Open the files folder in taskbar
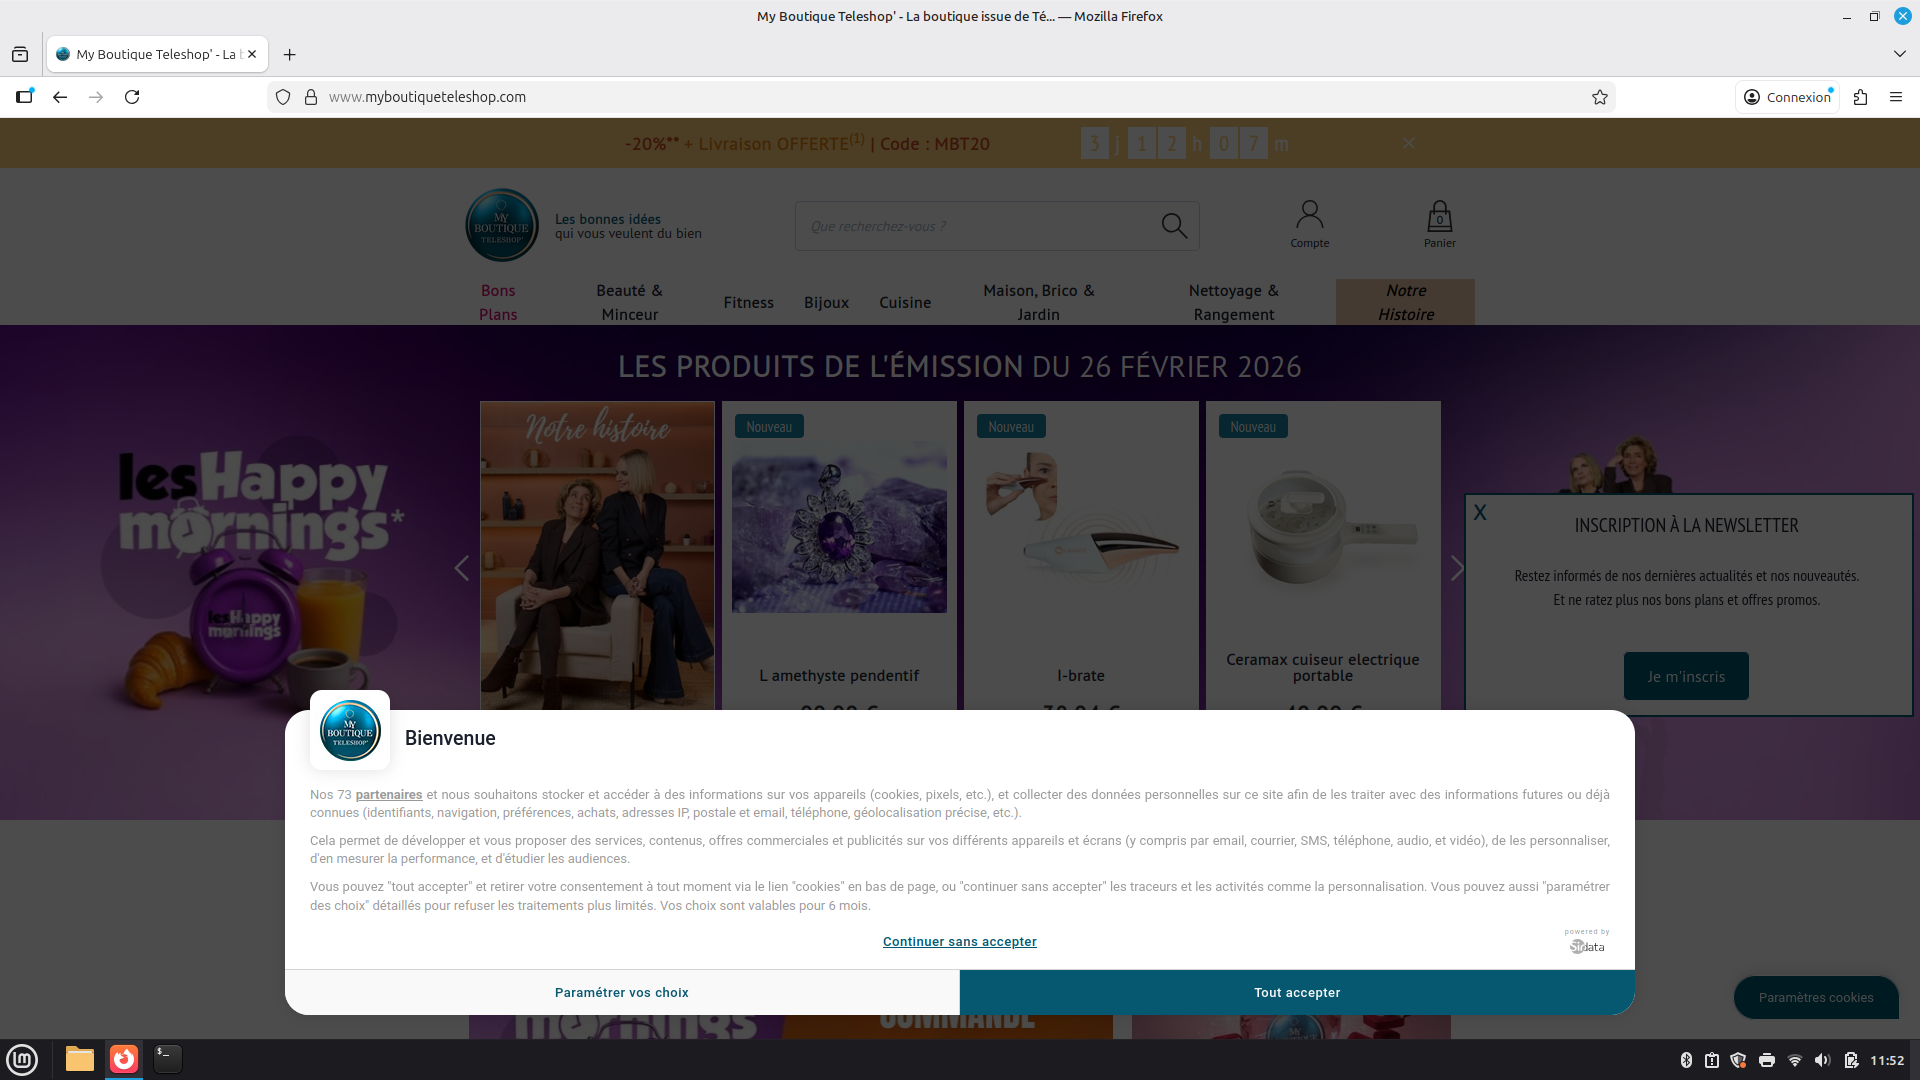This screenshot has height=1080, width=1920. (x=80, y=1058)
